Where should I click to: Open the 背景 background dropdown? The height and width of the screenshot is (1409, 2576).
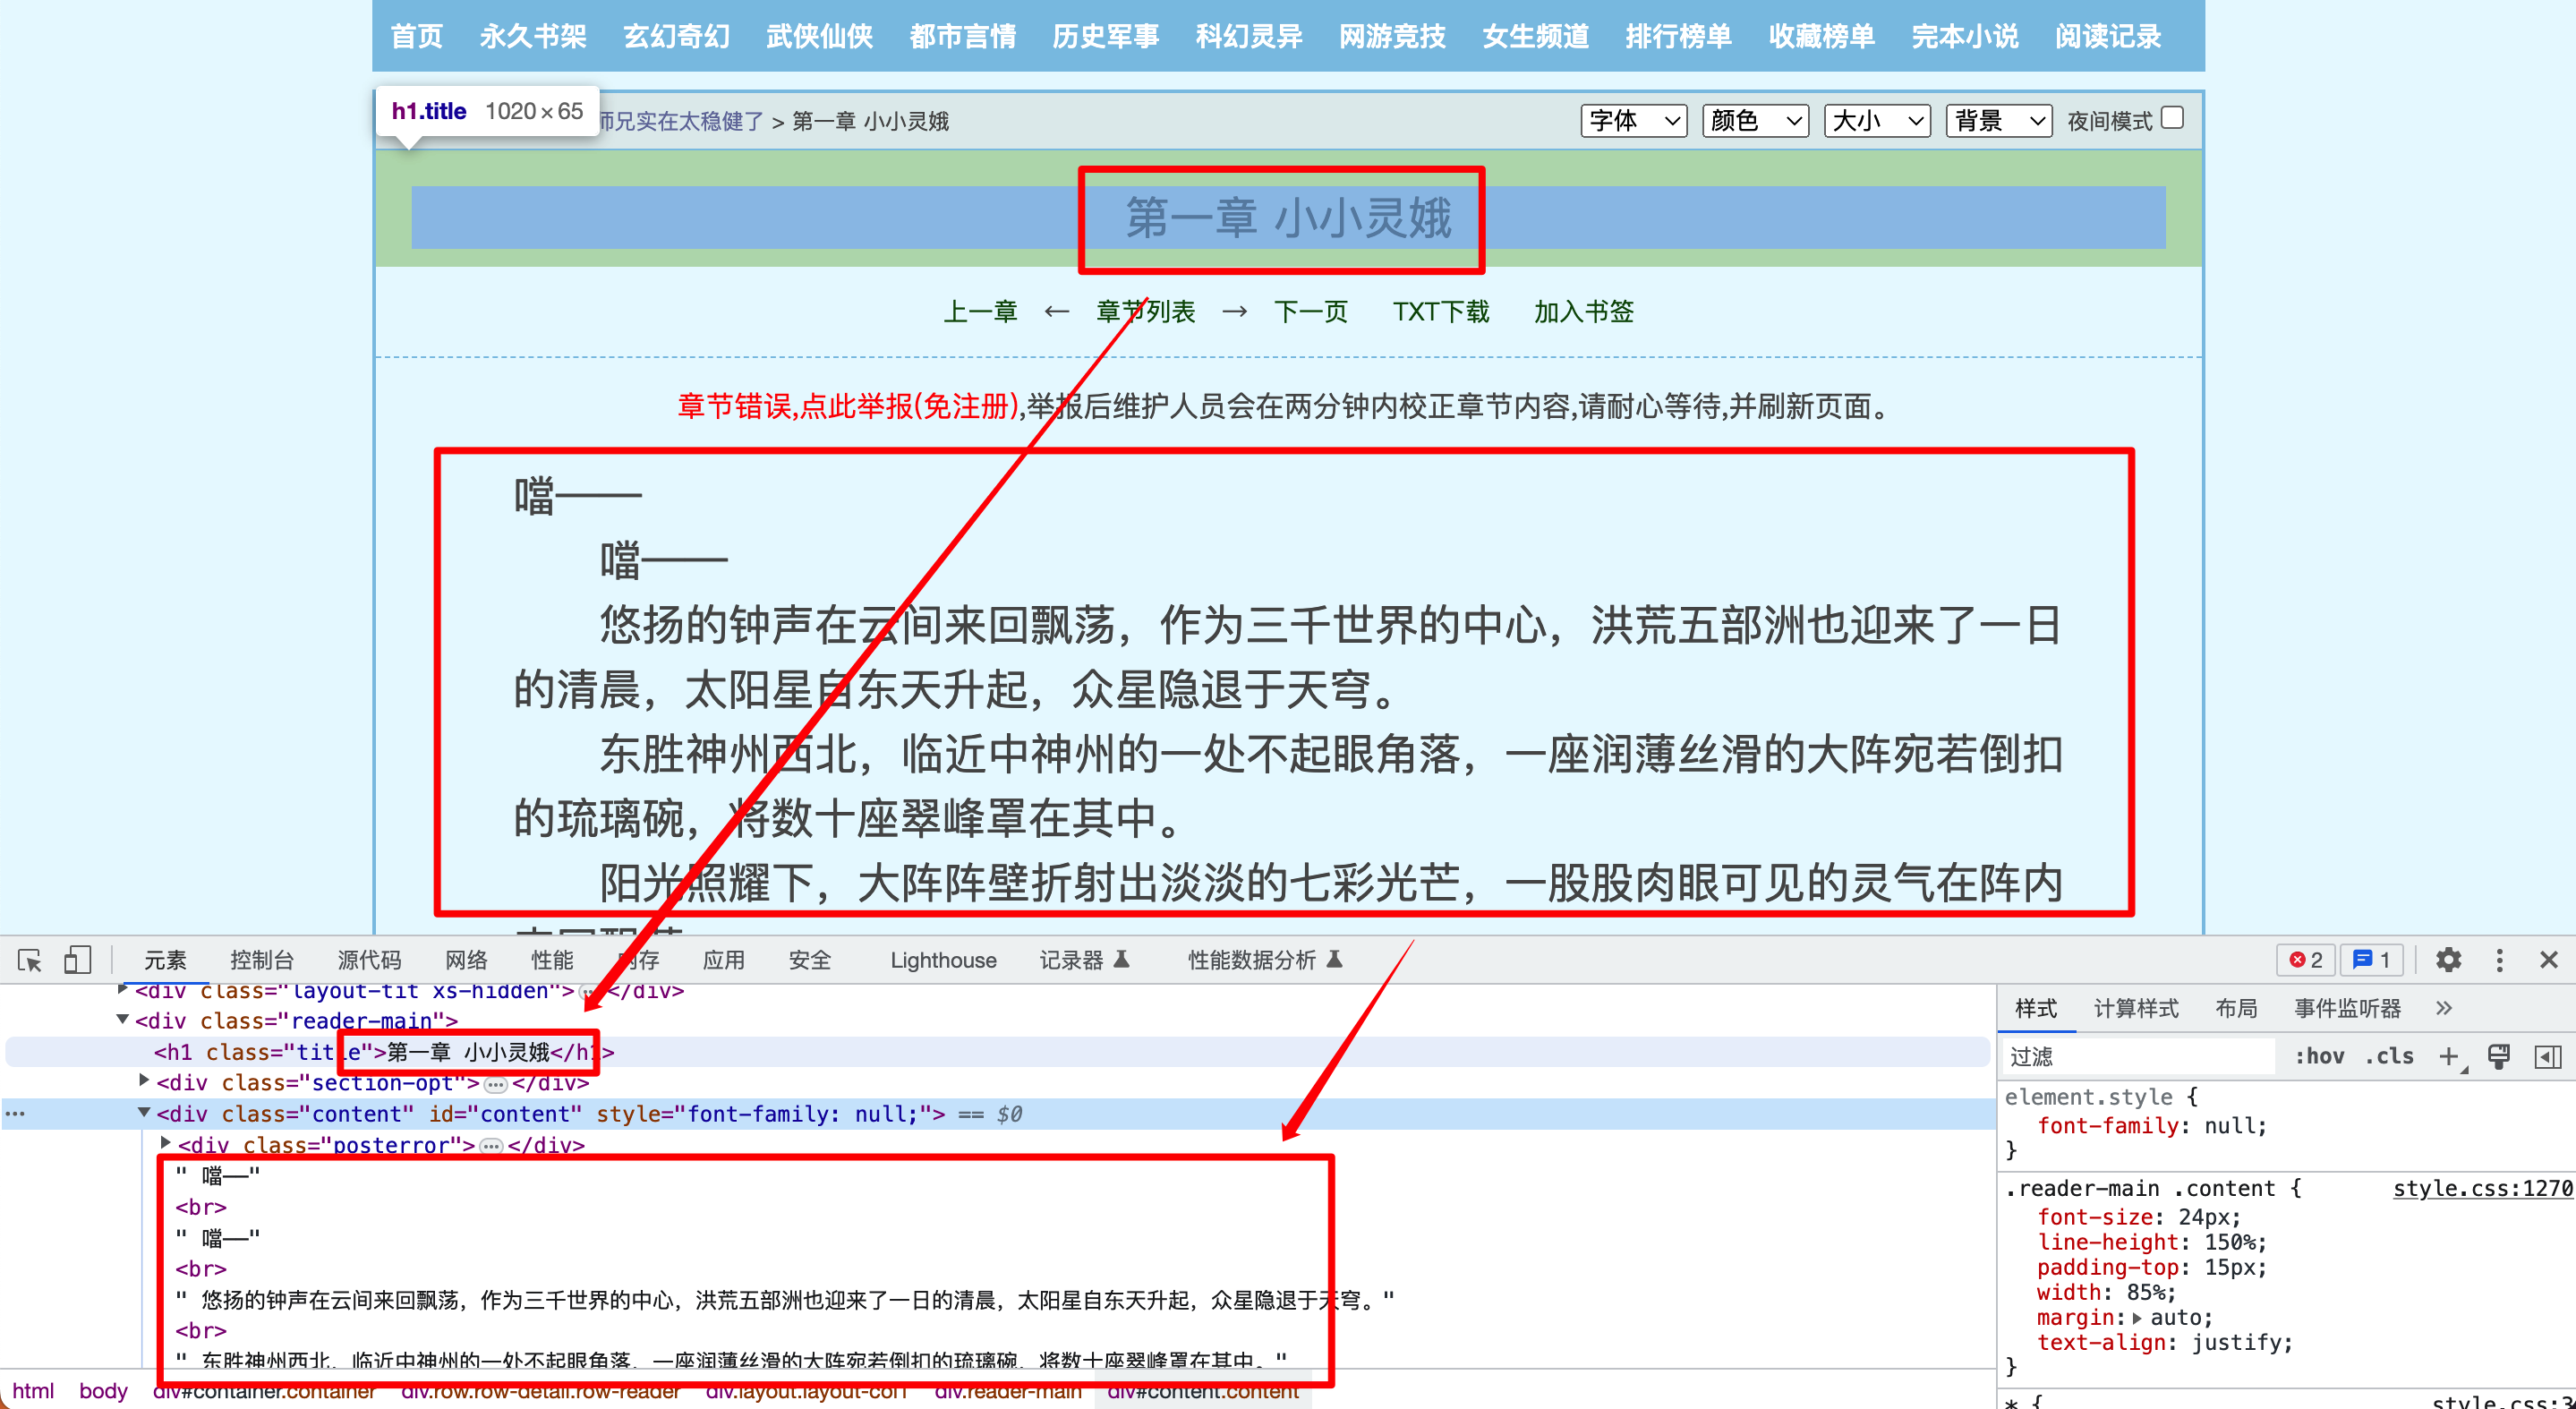[x=1999, y=121]
